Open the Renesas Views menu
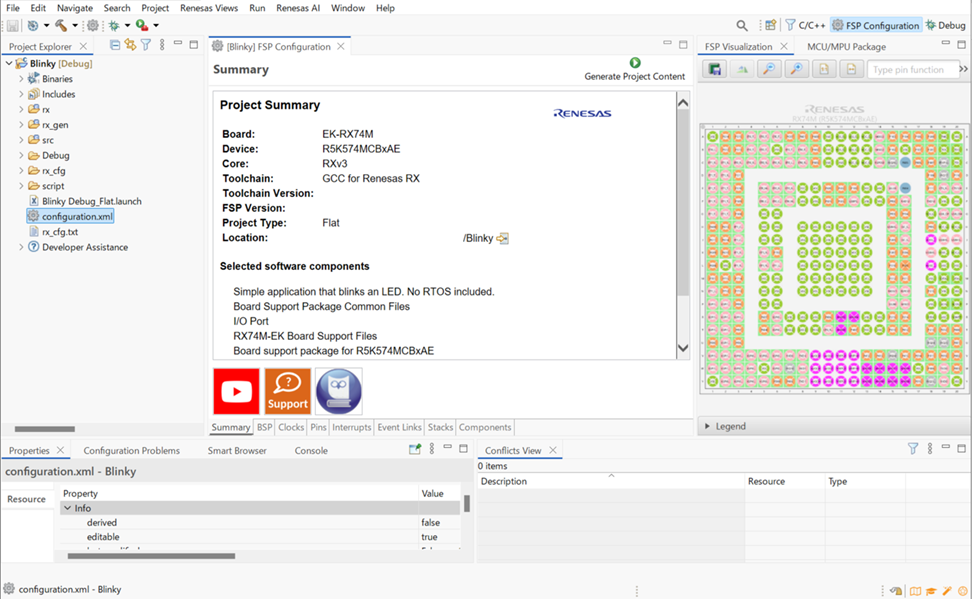Viewport: 972px width, 599px height. 209,8
